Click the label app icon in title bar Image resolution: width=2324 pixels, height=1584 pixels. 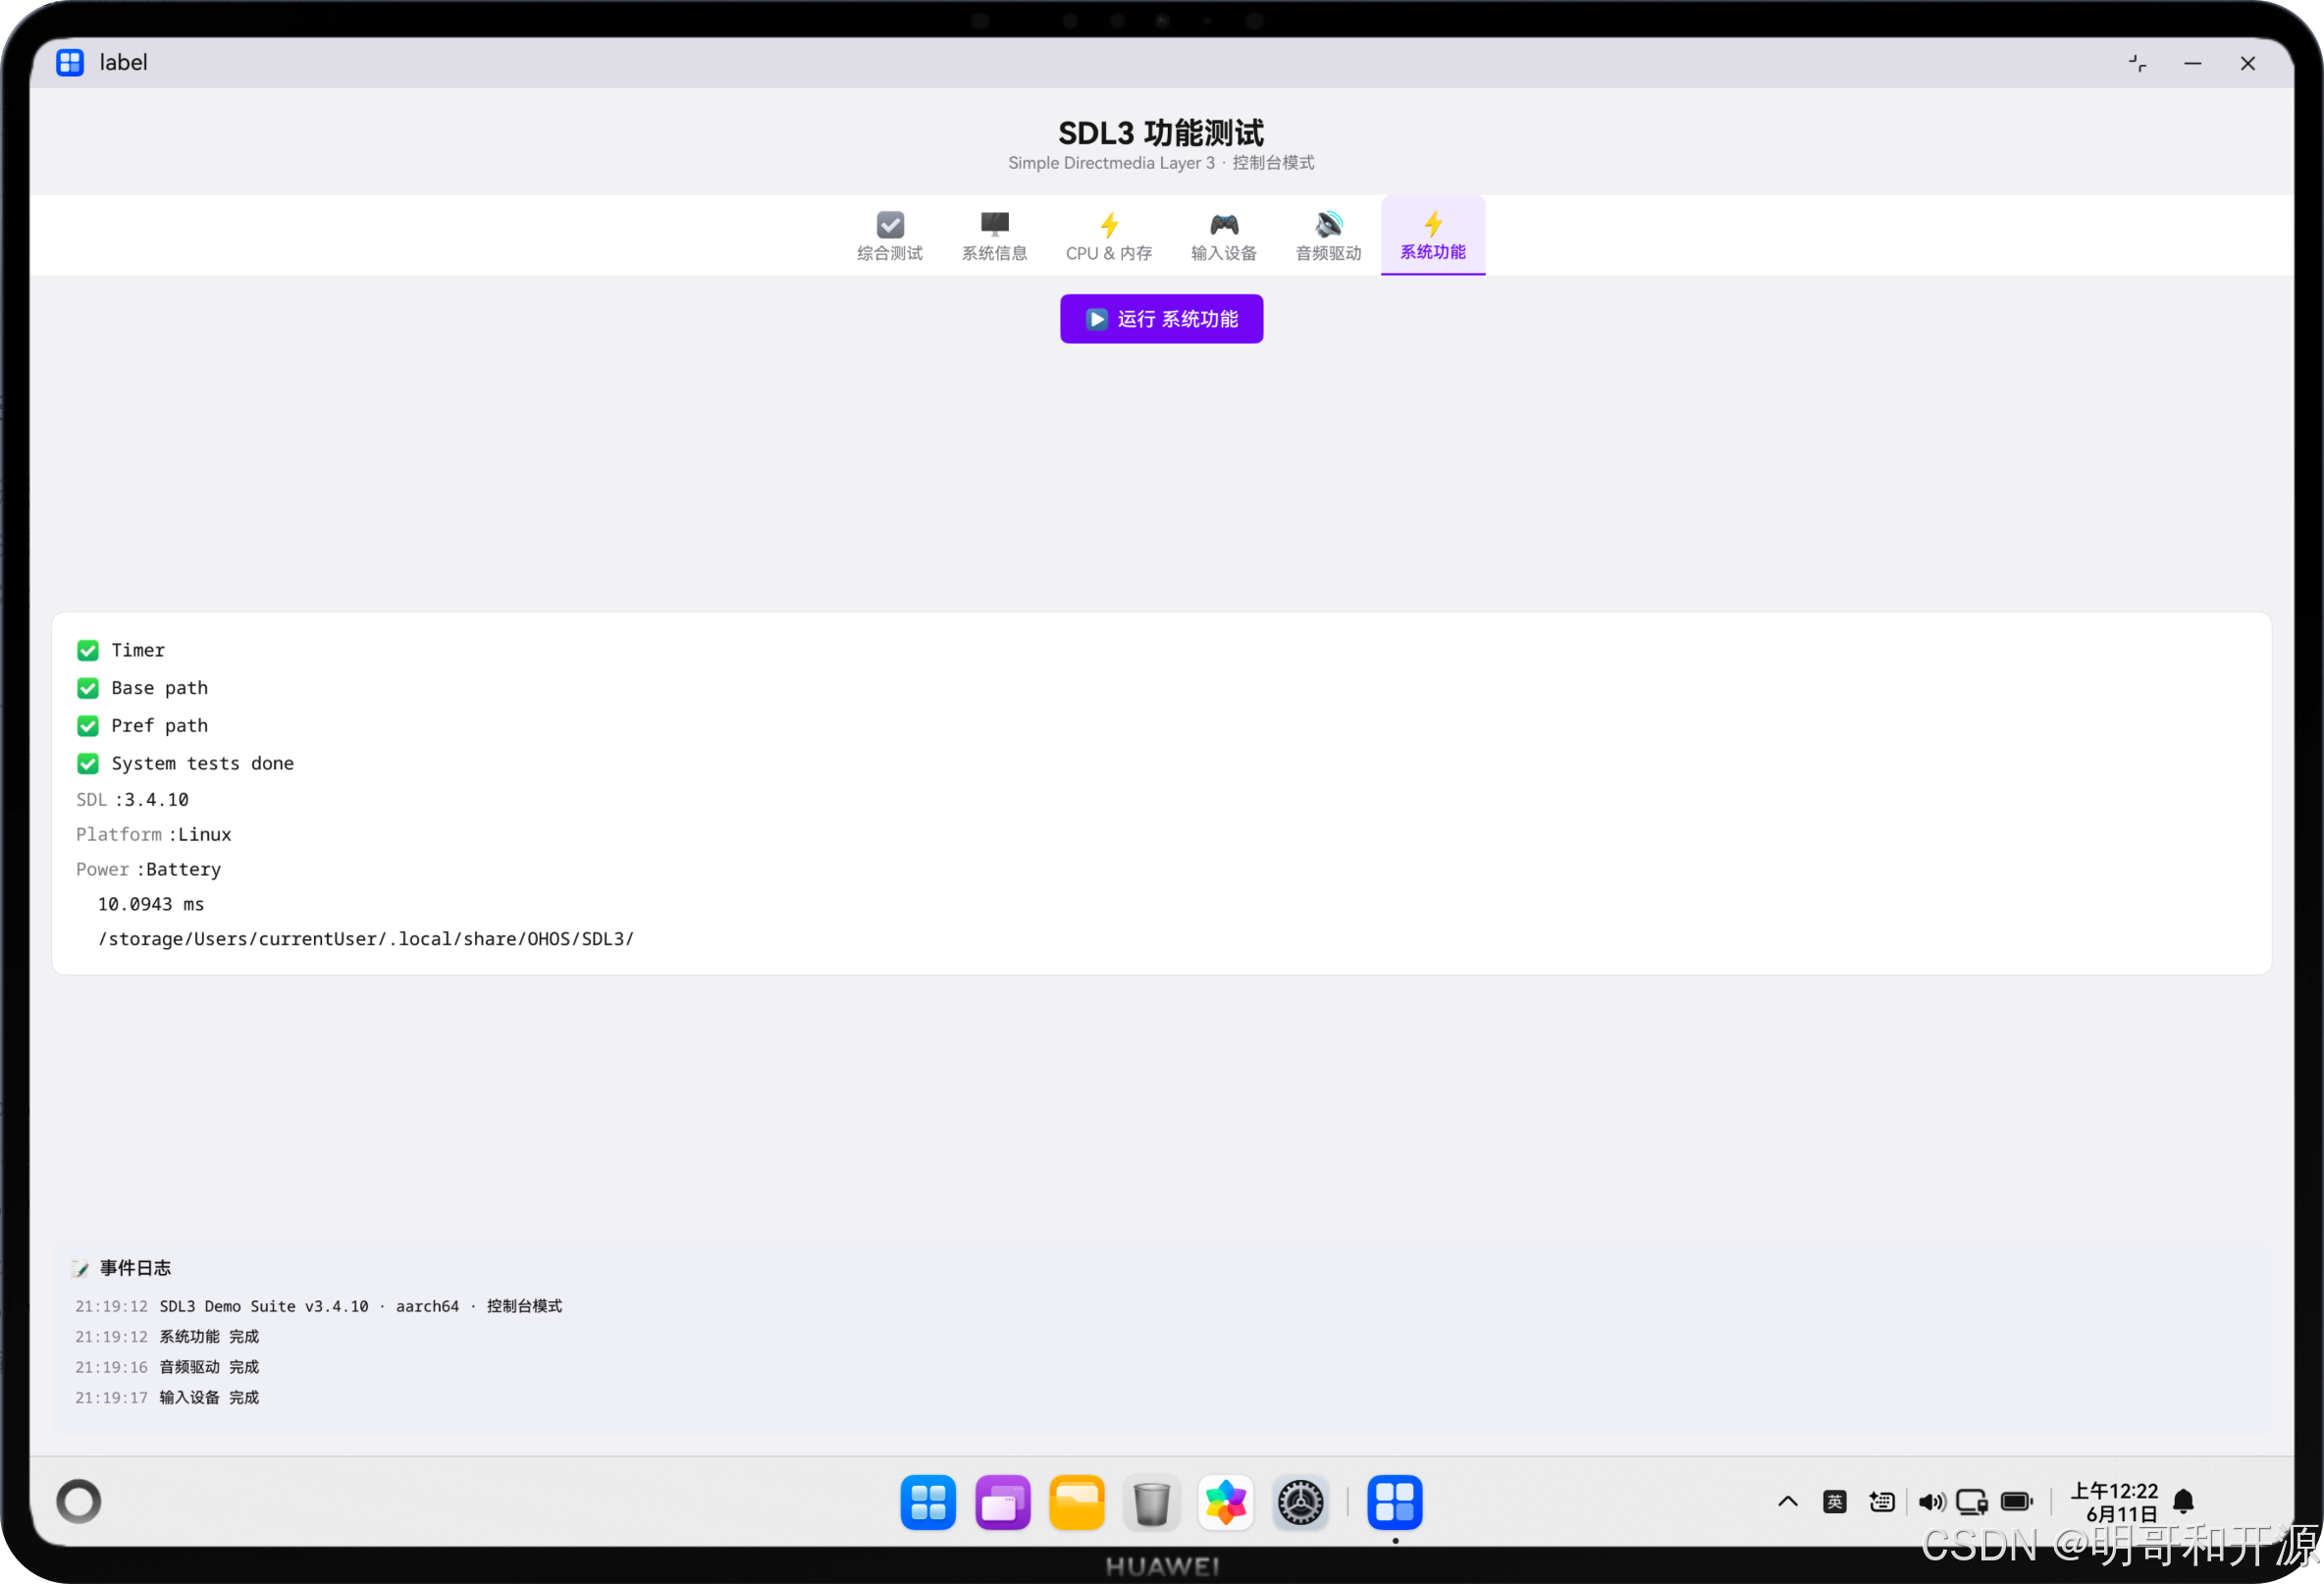point(70,63)
